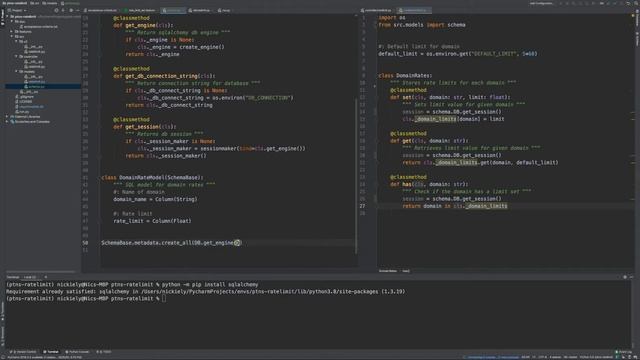Select ratelimit.py under models folder
This screenshot has height=360, width=640.
[x=35, y=82]
